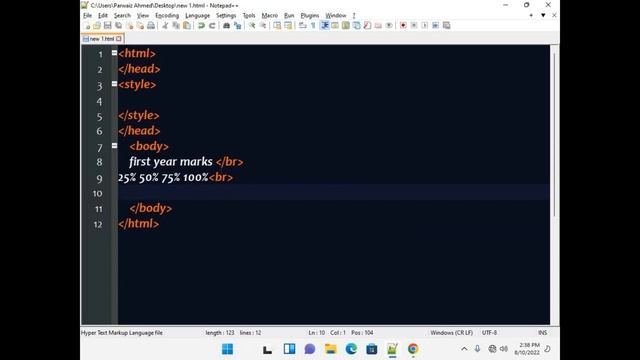The image size is (640, 360).
Task: Cut selection using scissors icon
Action: [165, 25]
